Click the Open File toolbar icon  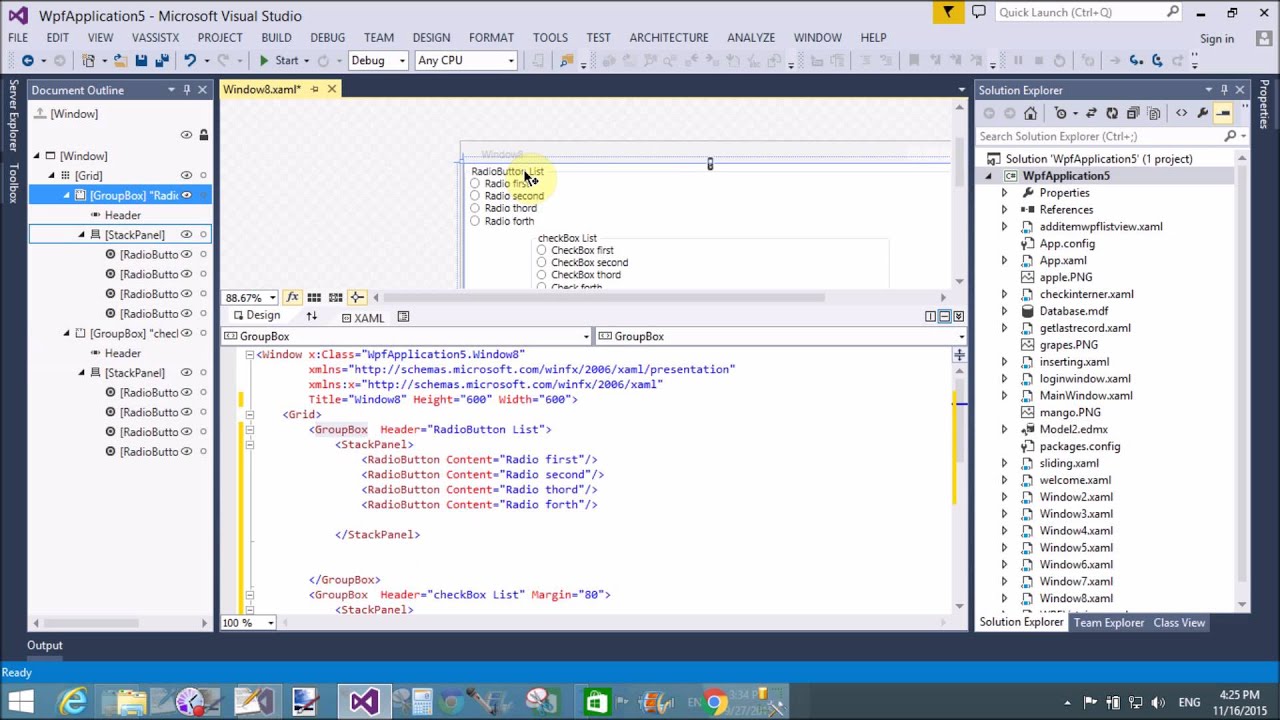click(120, 60)
